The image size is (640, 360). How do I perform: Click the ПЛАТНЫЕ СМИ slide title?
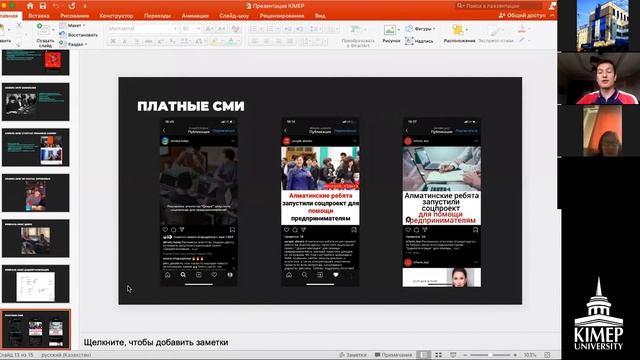point(191,106)
